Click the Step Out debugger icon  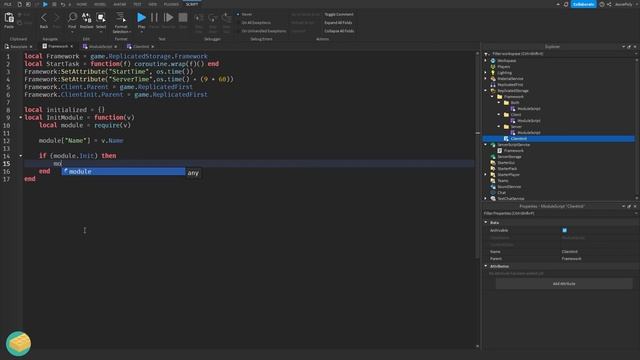(227, 18)
